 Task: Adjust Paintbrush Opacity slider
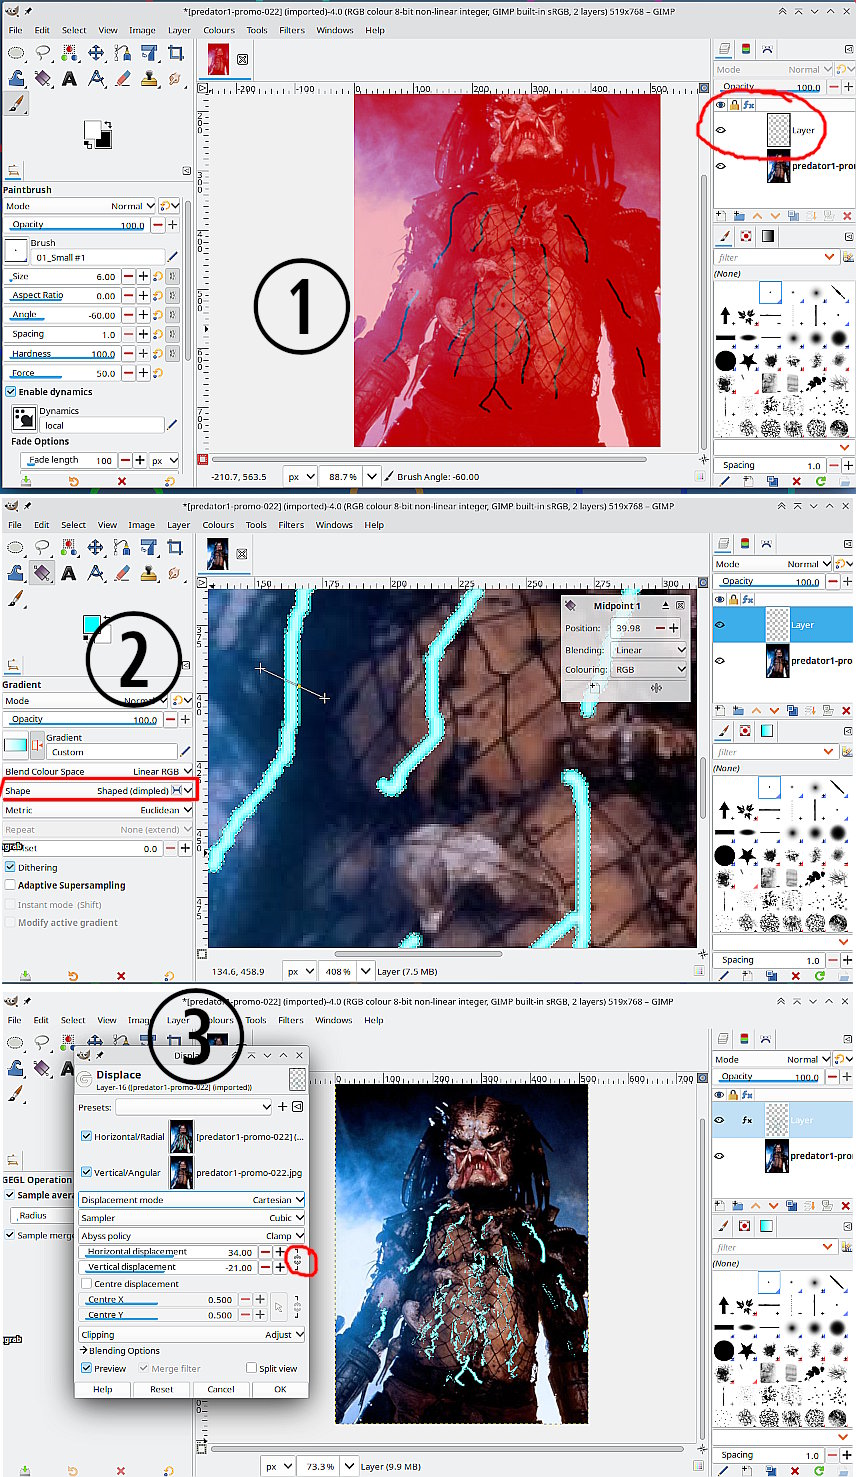78,225
